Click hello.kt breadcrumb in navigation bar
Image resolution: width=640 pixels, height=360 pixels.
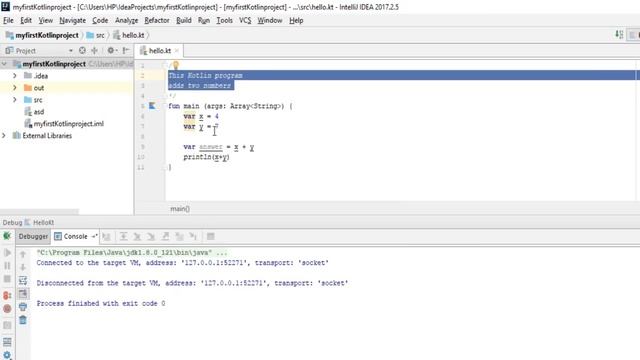coord(129,35)
